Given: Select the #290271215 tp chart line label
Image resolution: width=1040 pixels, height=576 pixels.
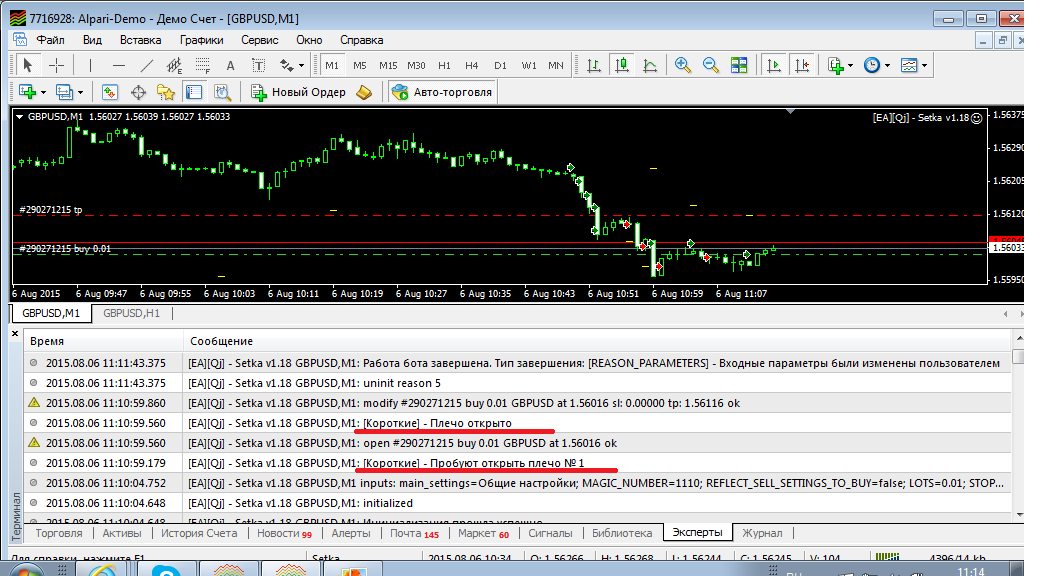Looking at the screenshot, I should tap(50, 210).
